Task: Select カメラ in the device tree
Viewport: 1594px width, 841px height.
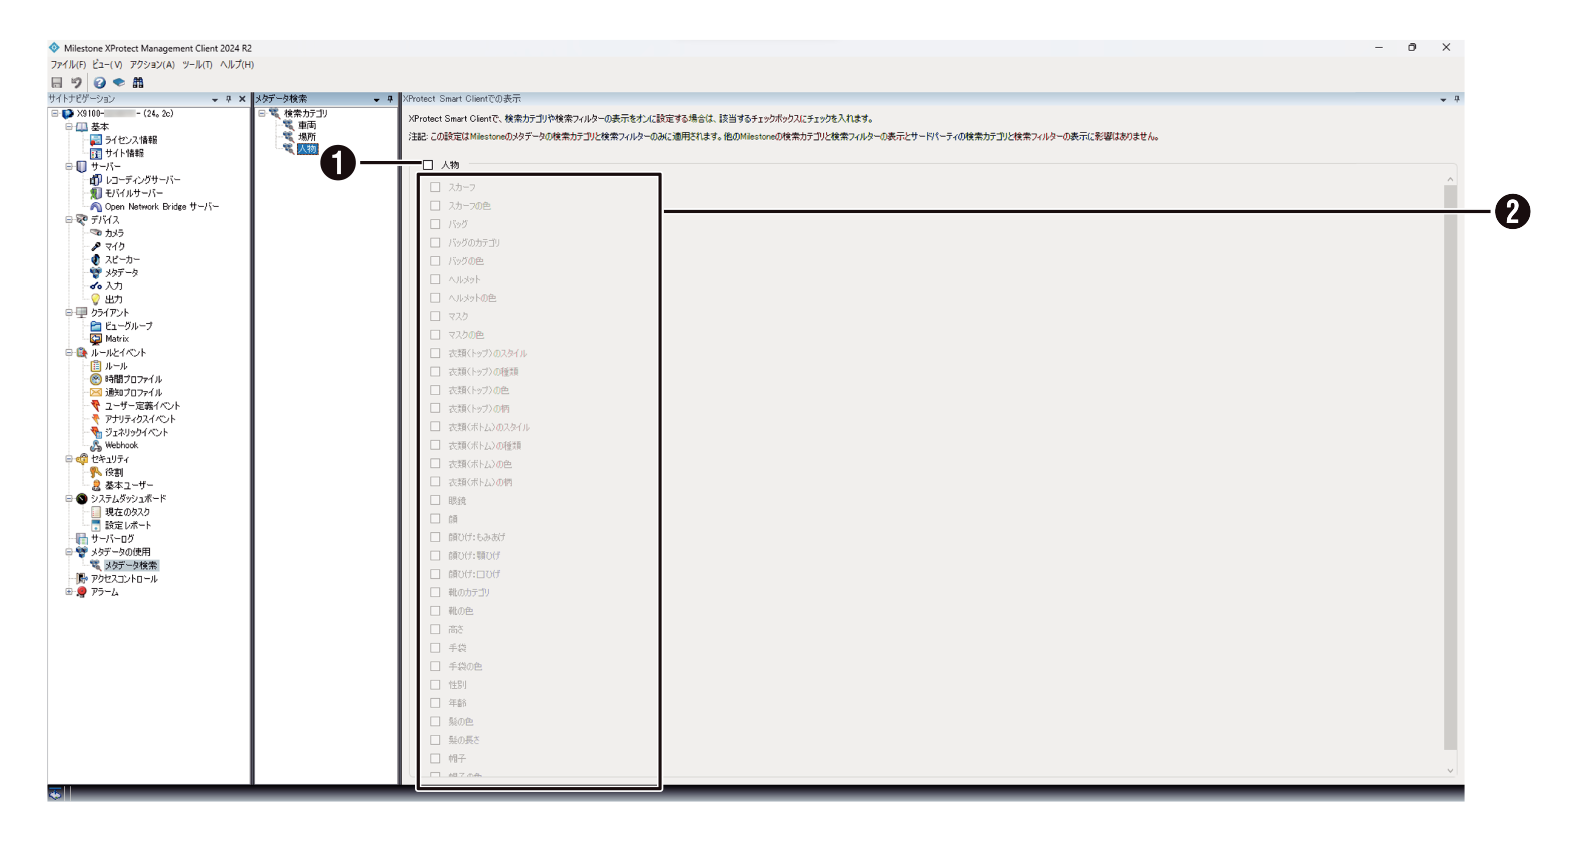Action: [114, 233]
